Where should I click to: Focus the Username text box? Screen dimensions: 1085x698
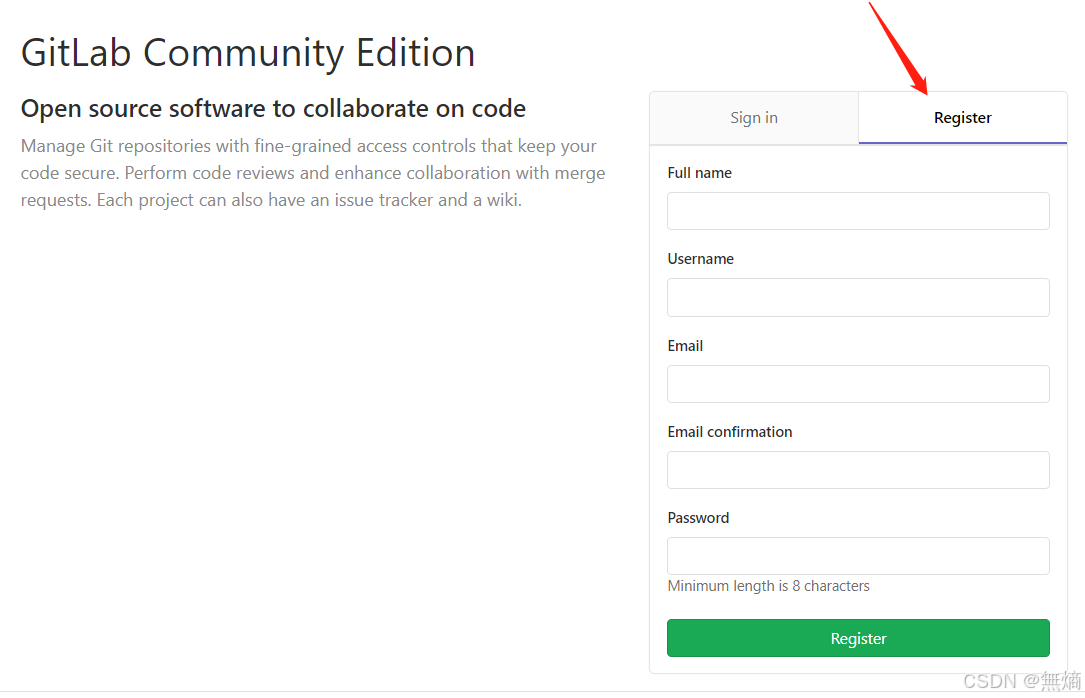point(858,297)
